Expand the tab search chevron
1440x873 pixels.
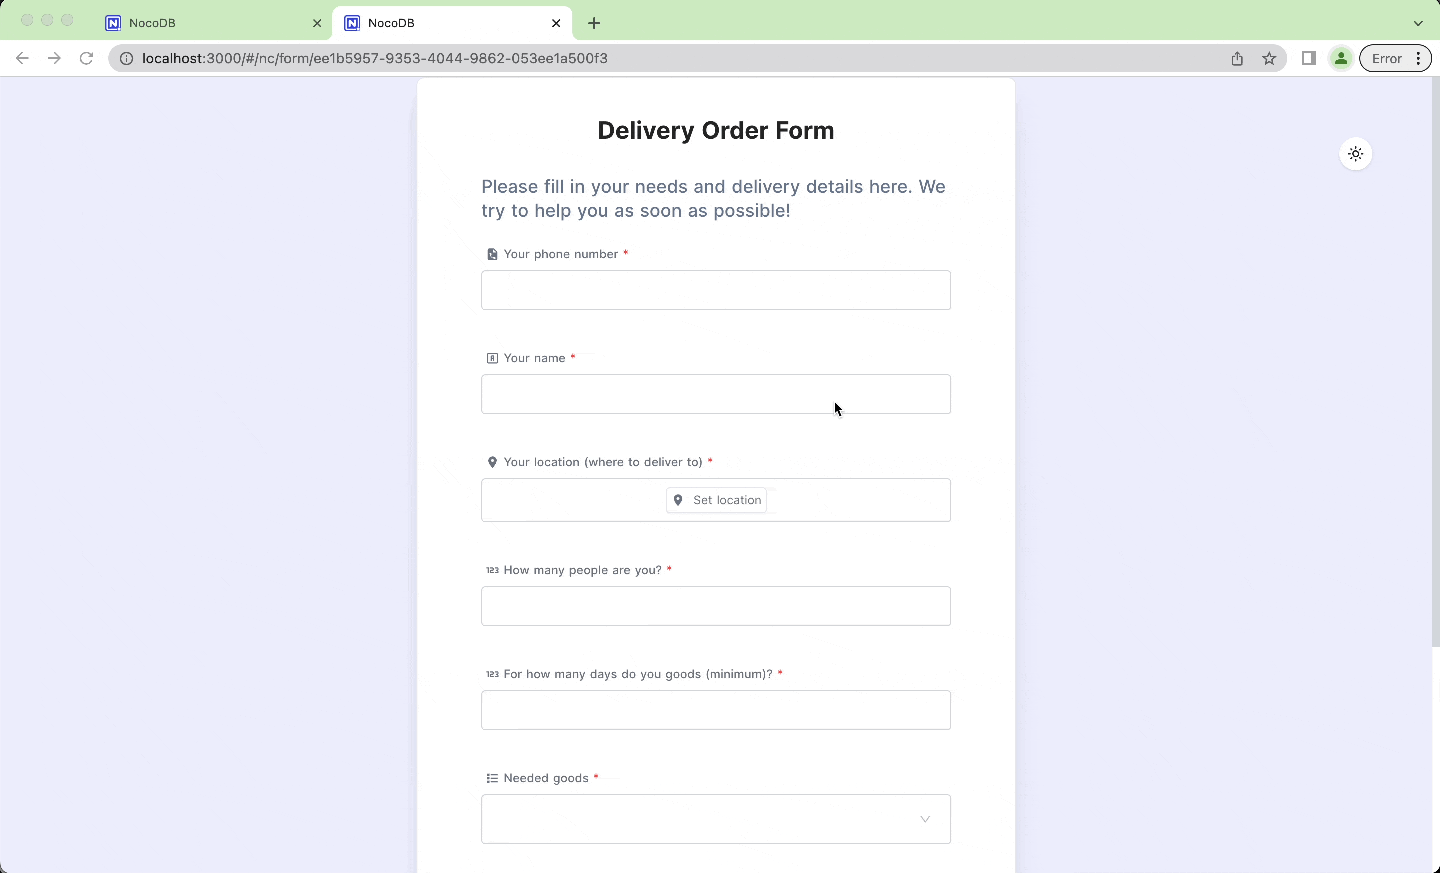pos(1418,23)
